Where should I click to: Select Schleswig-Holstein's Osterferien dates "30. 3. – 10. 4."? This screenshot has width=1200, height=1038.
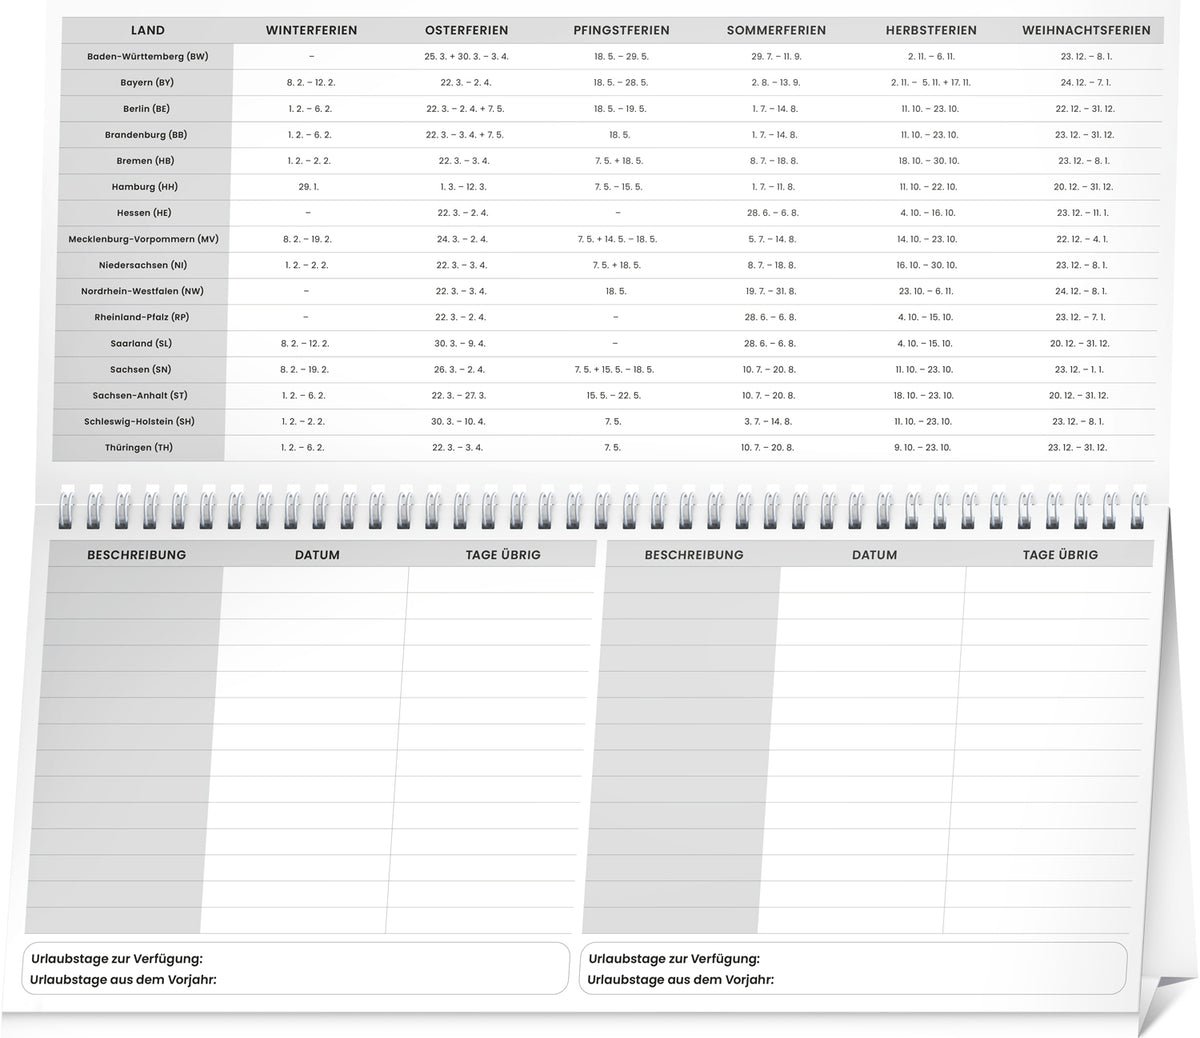click(x=458, y=421)
